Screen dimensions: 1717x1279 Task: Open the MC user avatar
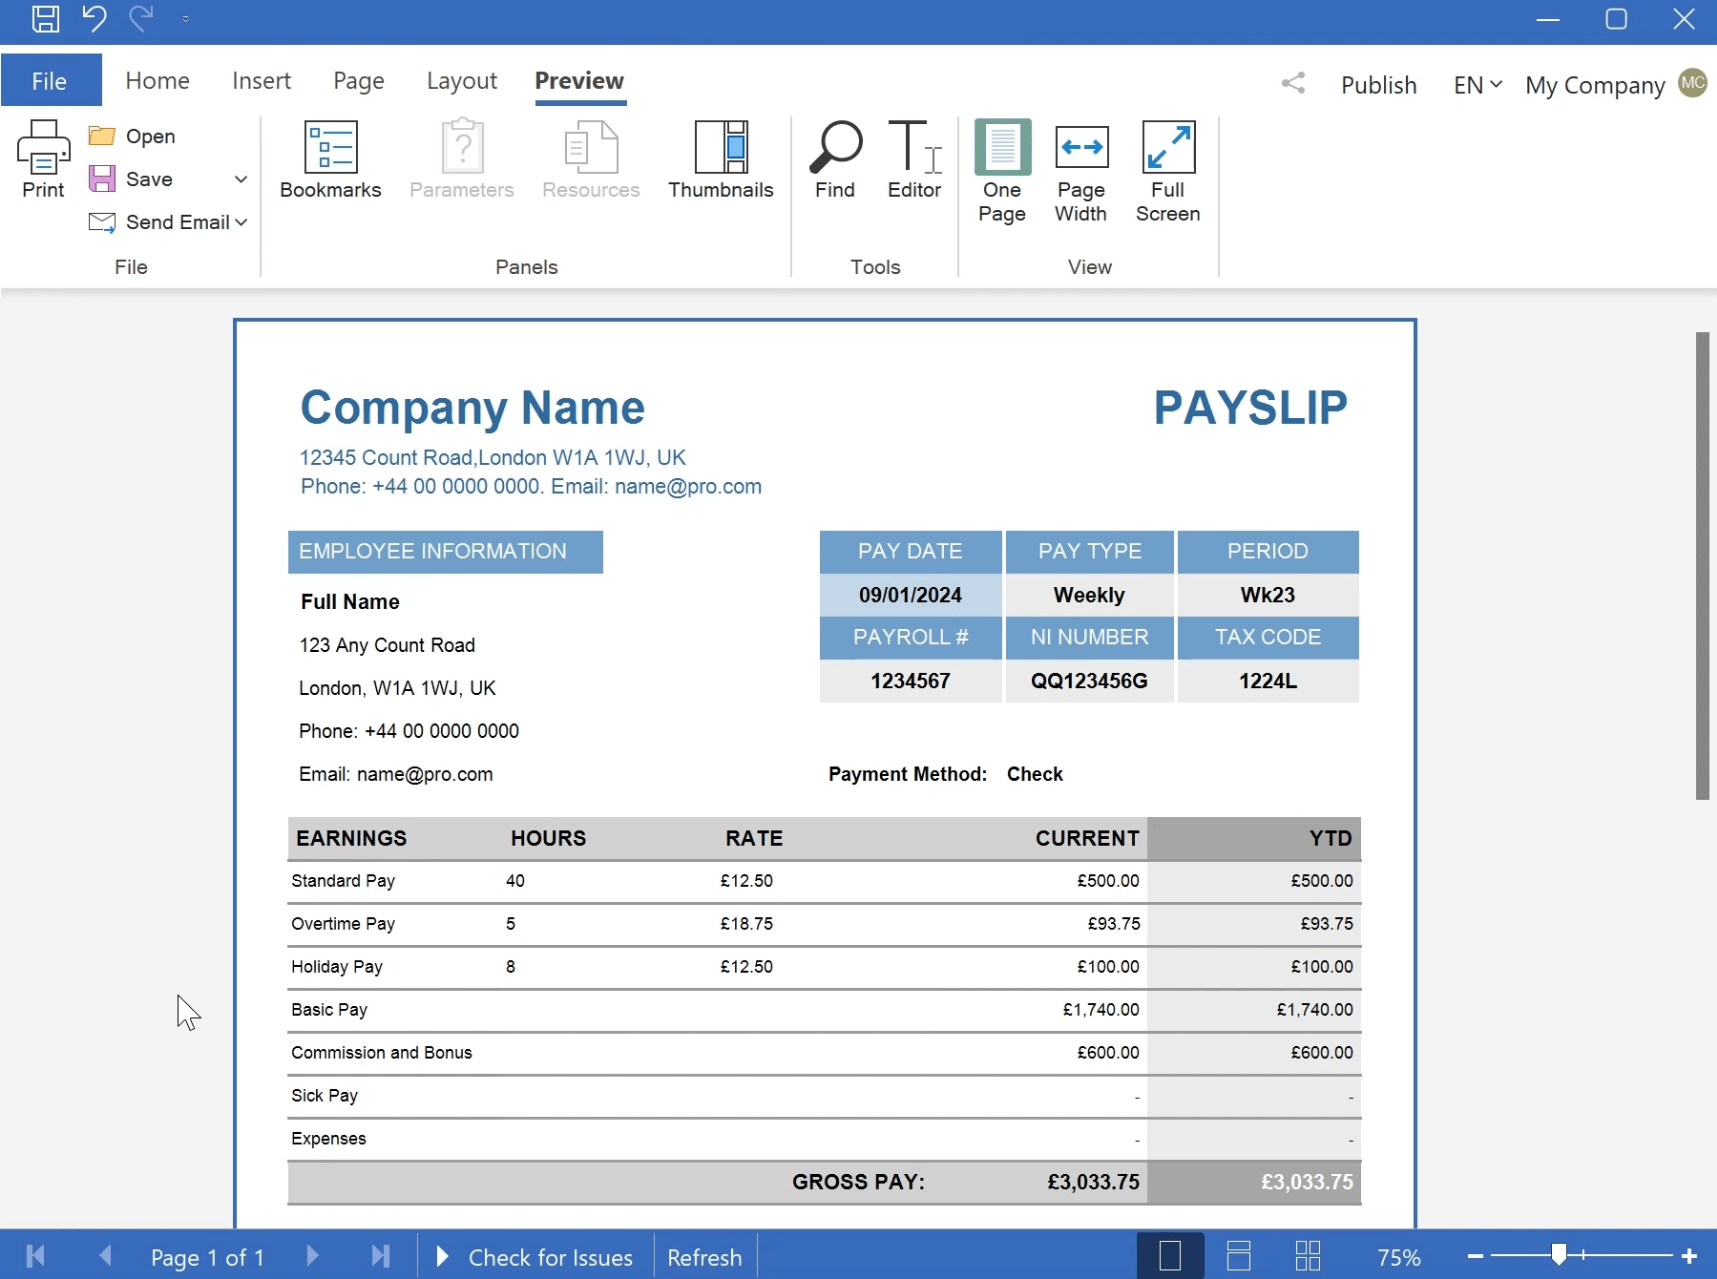tap(1692, 83)
